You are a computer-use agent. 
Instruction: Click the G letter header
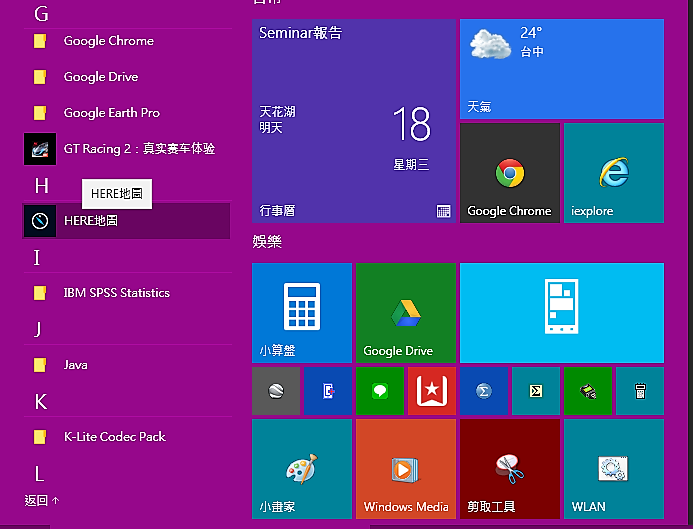coord(41,14)
